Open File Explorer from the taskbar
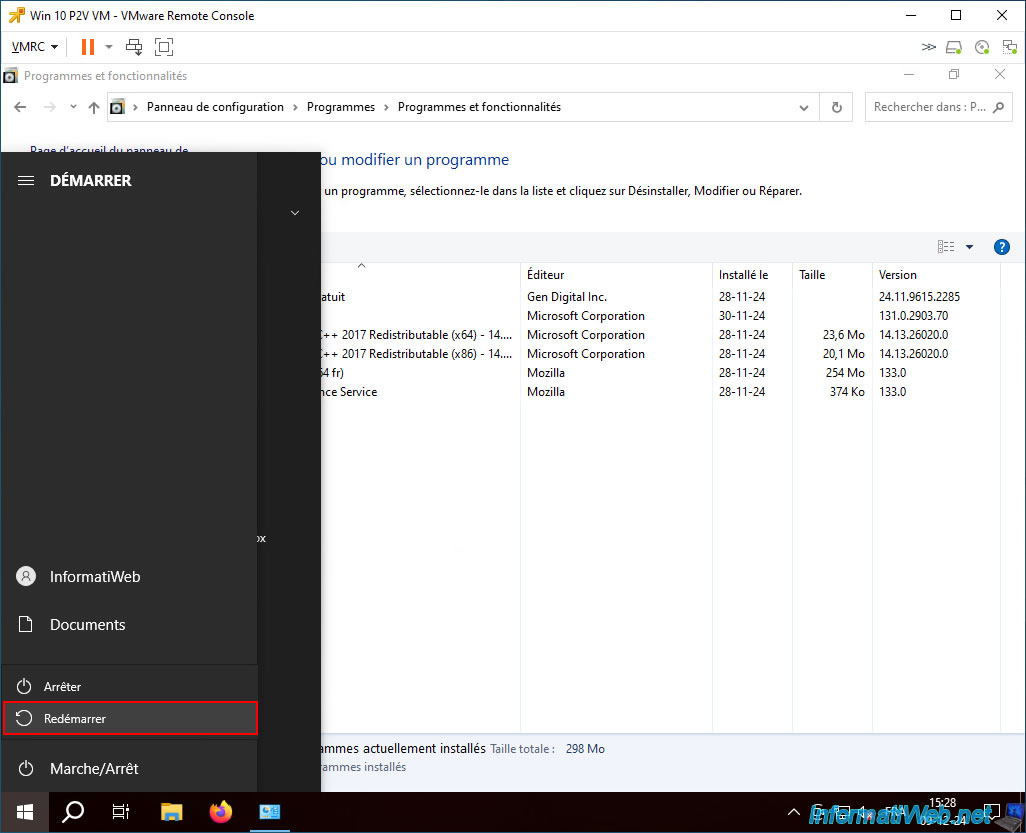Viewport: 1026px width, 833px height. pyautogui.click(x=171, y=812)
